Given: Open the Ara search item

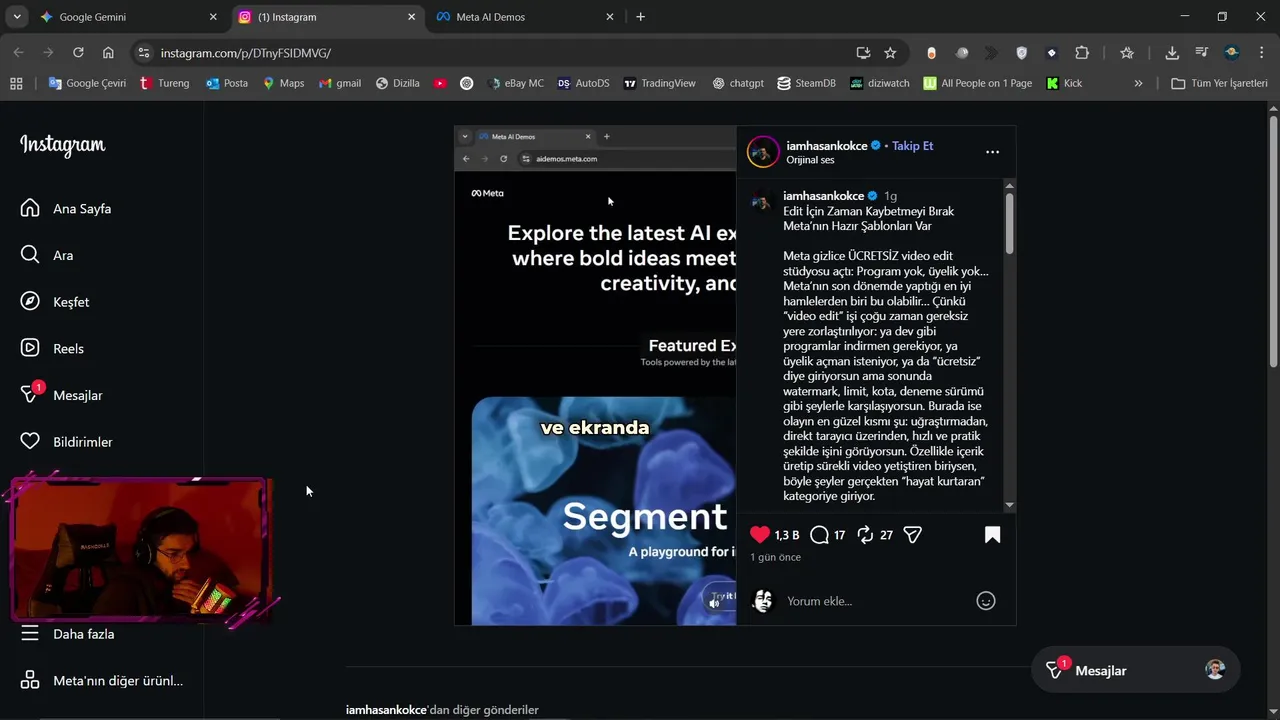Looking at the screenshot, I should [x=47, y=255].
